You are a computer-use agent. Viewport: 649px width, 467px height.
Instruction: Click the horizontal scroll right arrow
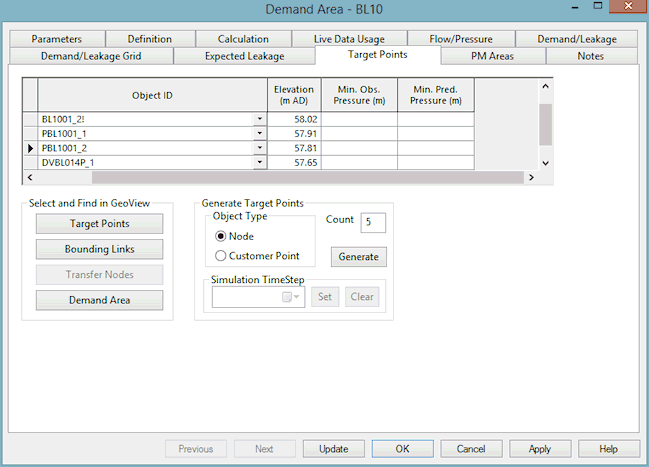pyautogui.click(x=531, y=177)
